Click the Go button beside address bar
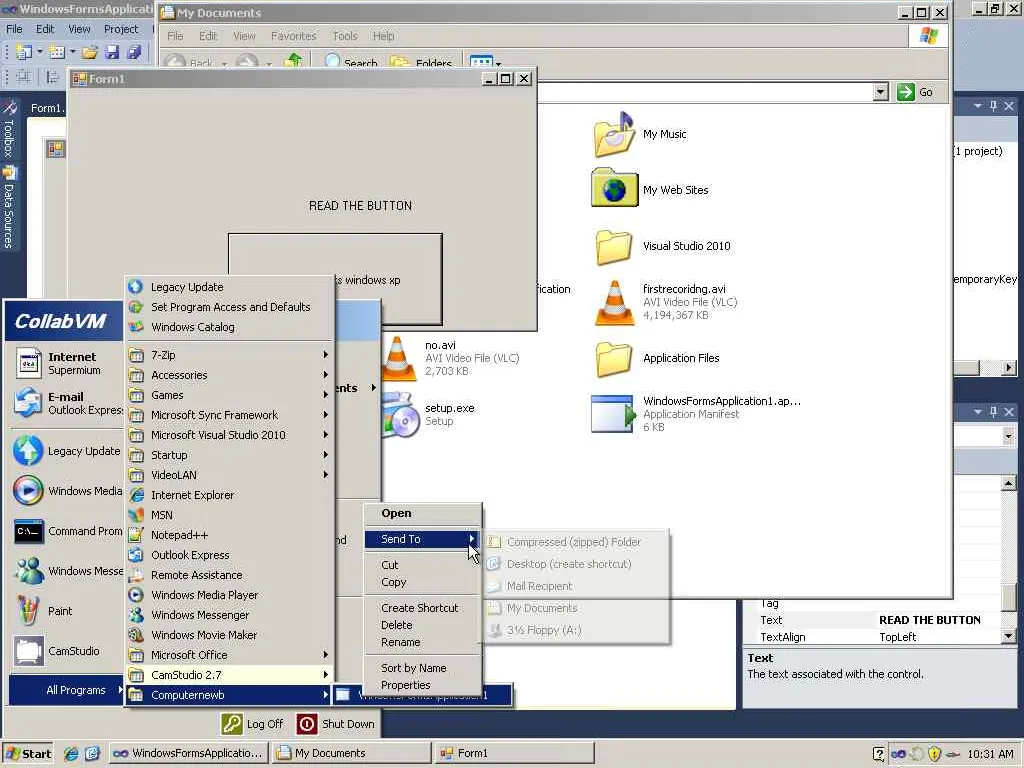 click(x=915, y=92)
